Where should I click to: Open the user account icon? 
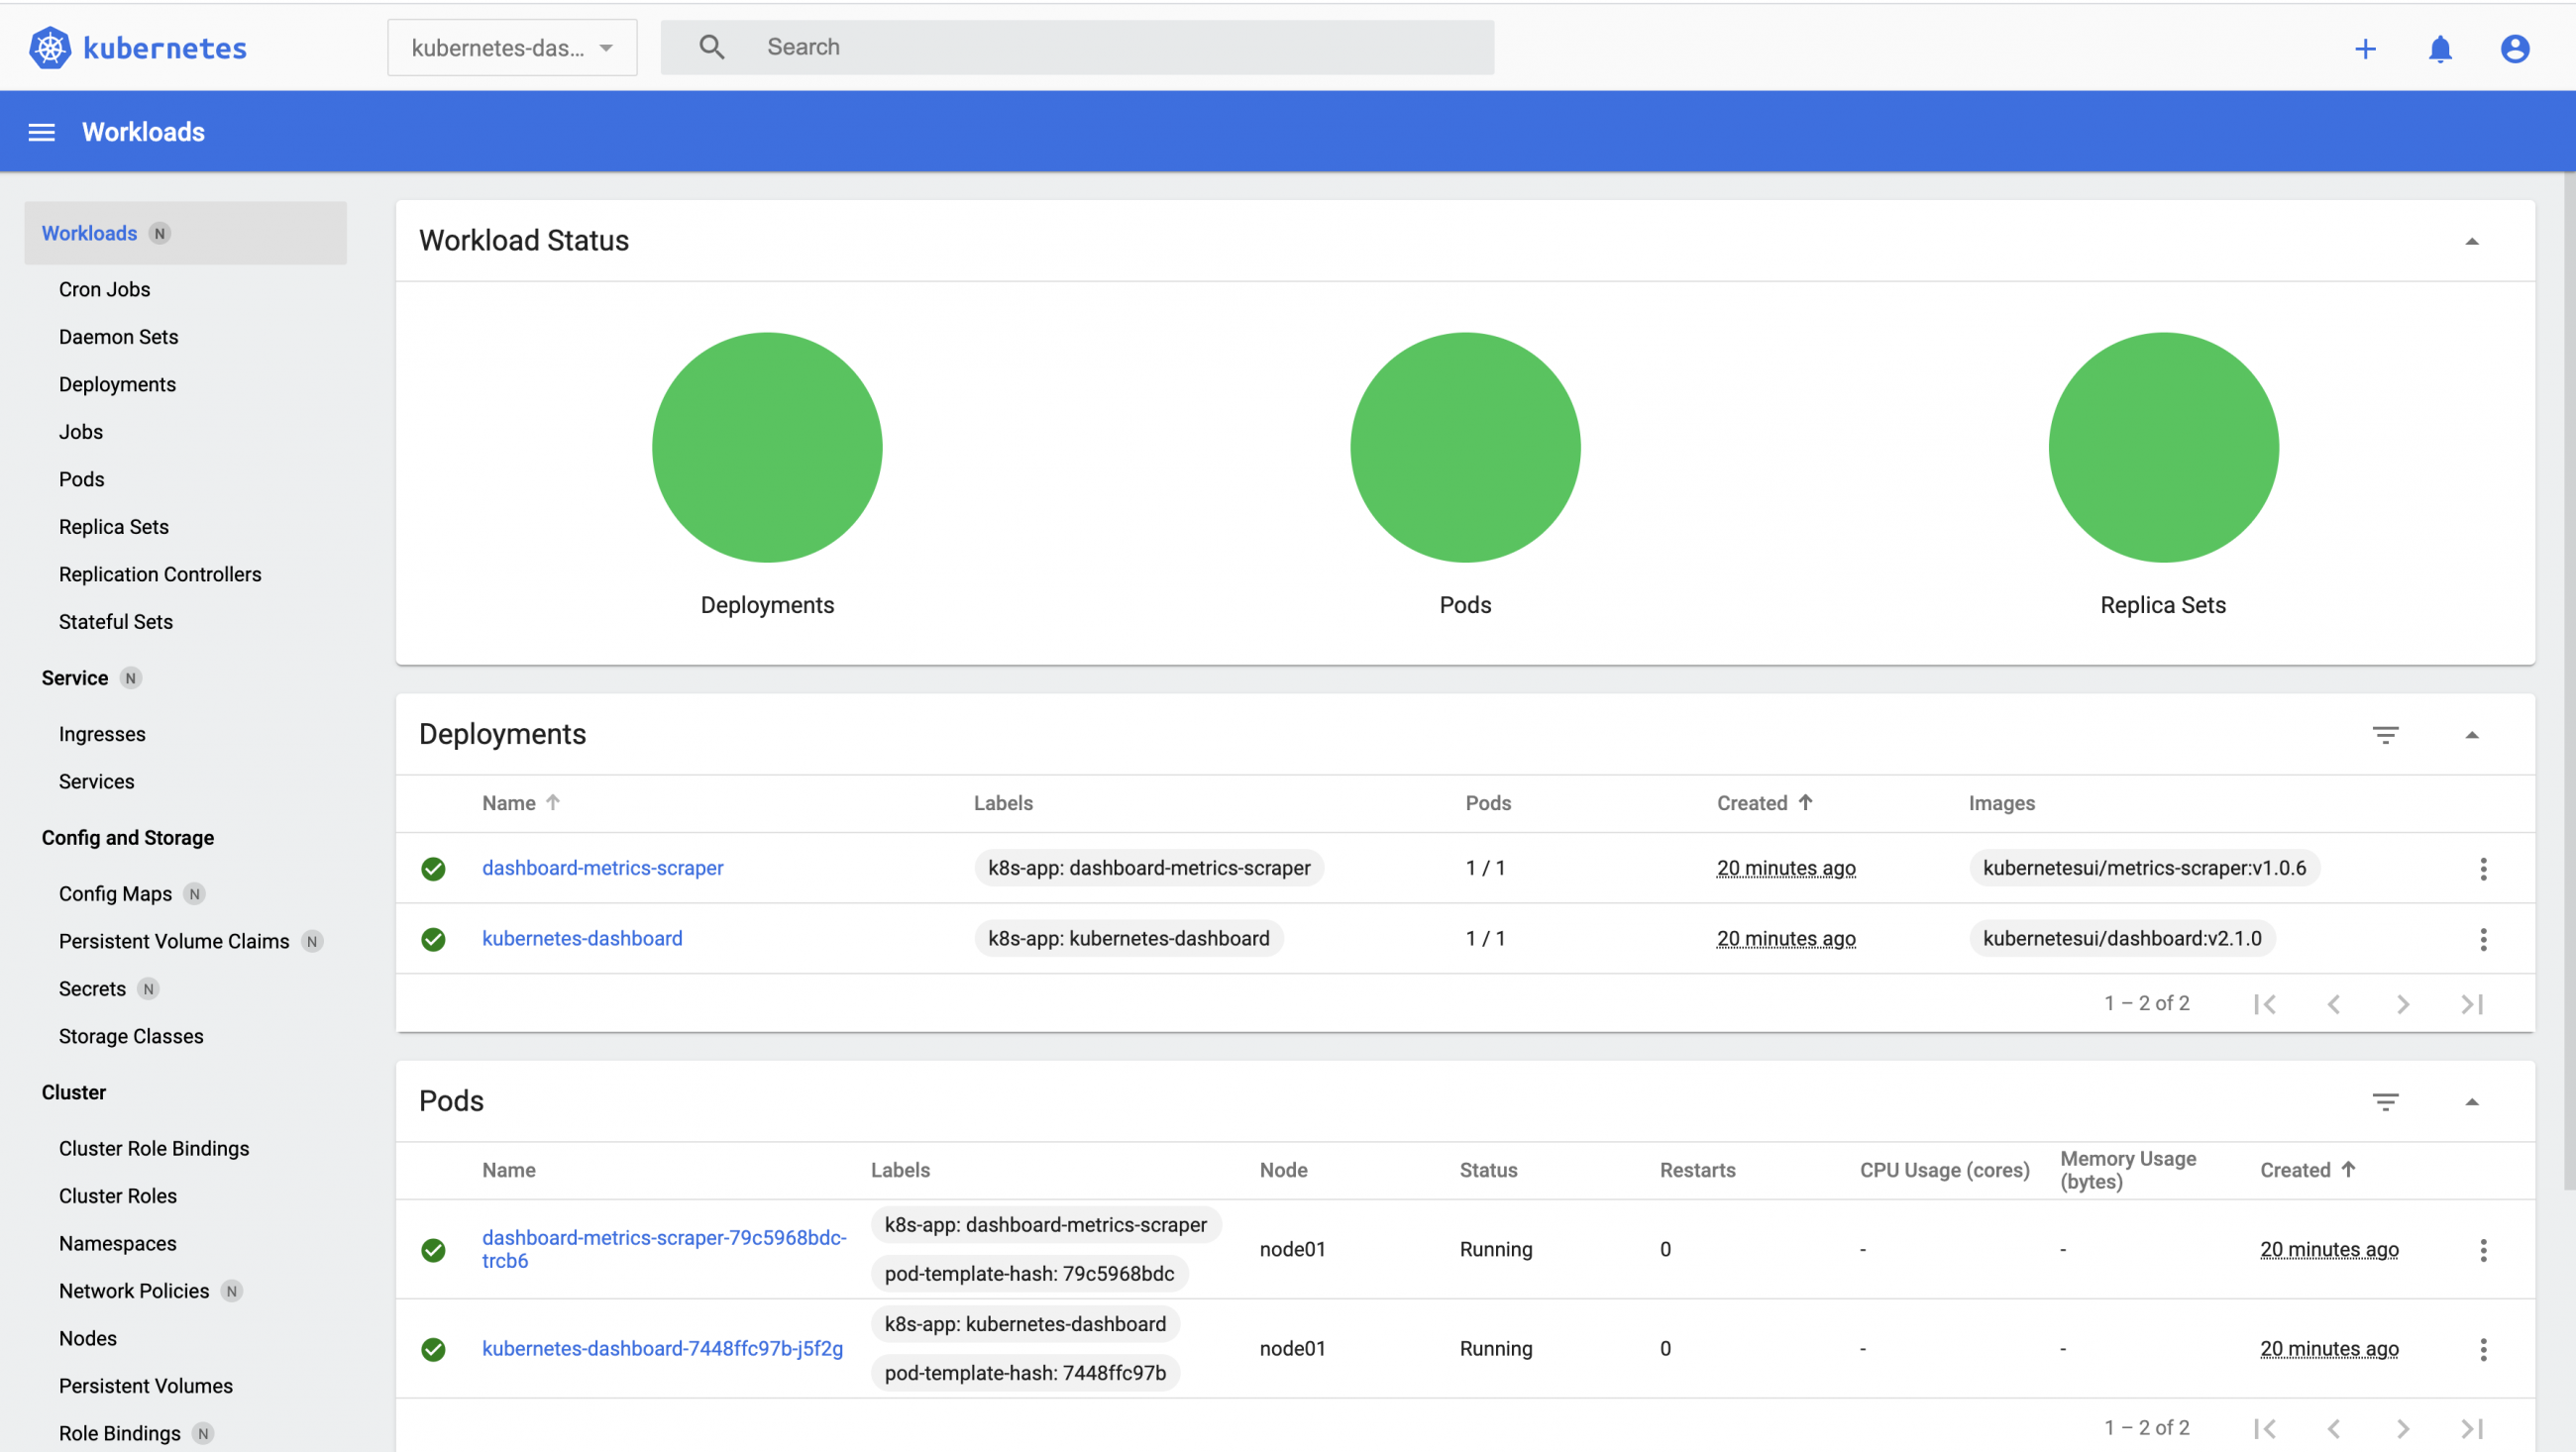(x=2515, y=49)
